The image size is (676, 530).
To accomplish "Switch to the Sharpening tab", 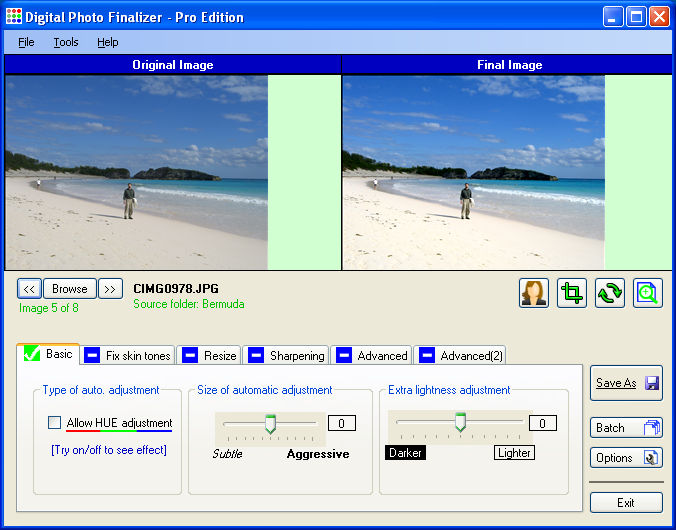I will point(286,356).
